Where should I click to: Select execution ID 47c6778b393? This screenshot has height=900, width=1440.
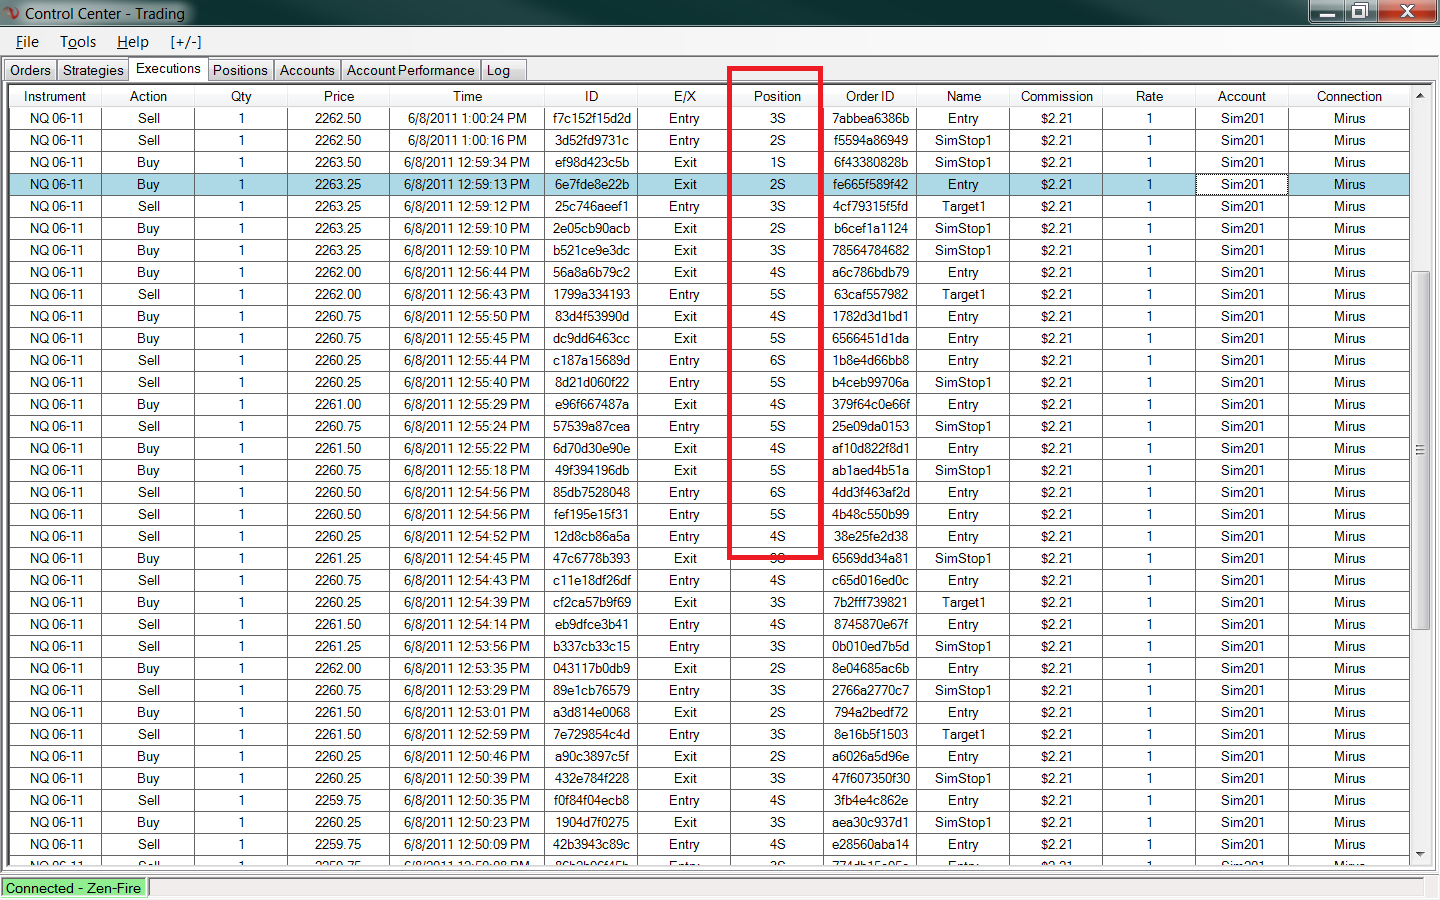tap(592, 558)
